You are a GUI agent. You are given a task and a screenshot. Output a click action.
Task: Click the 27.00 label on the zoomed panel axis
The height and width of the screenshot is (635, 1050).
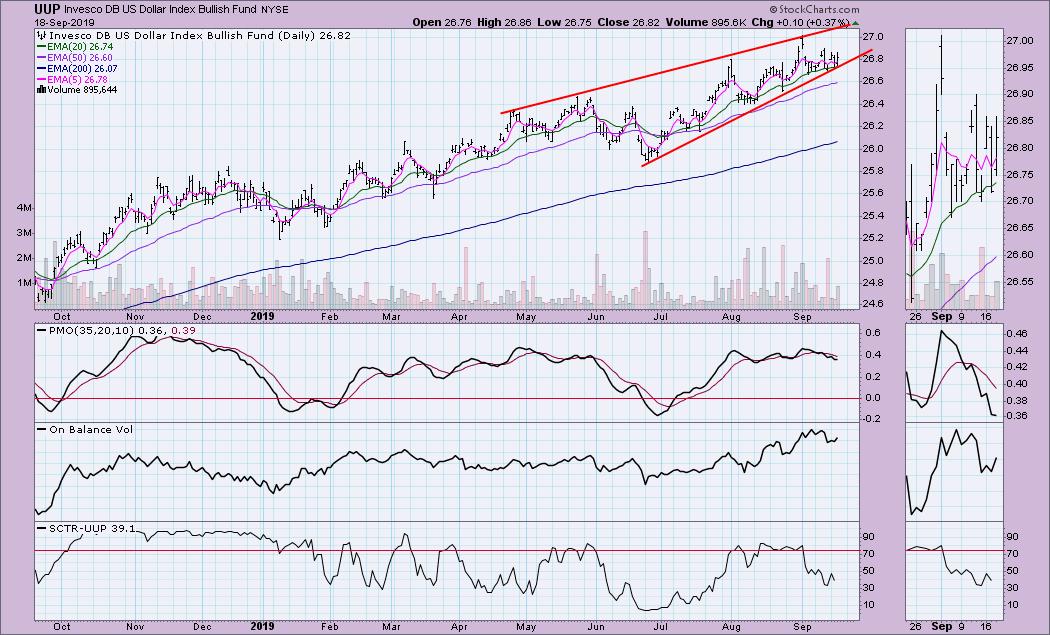click(1022, 41)
